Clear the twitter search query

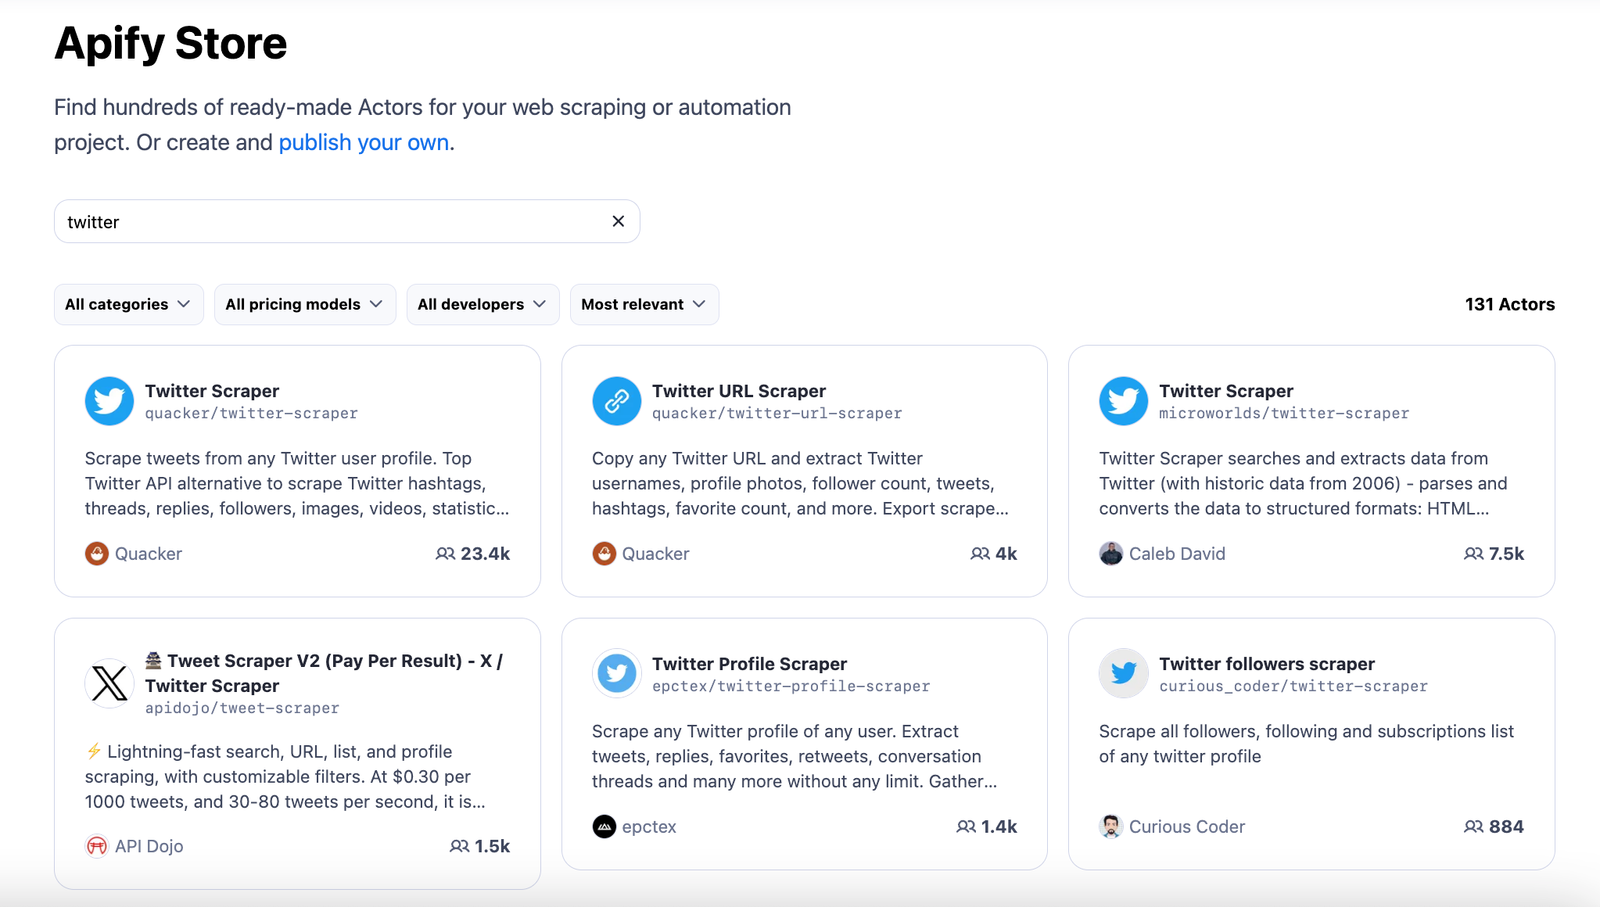[x=618, y=222]
